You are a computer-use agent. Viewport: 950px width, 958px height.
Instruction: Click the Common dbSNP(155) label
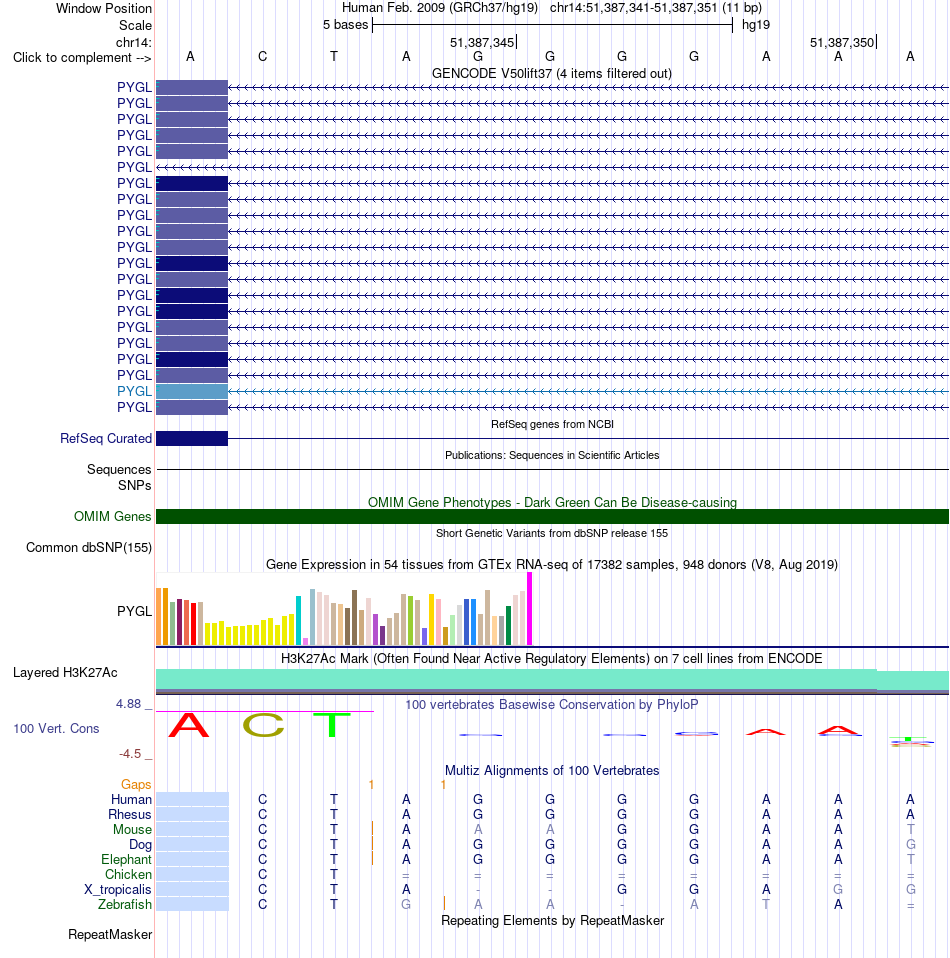click(89, 547)
